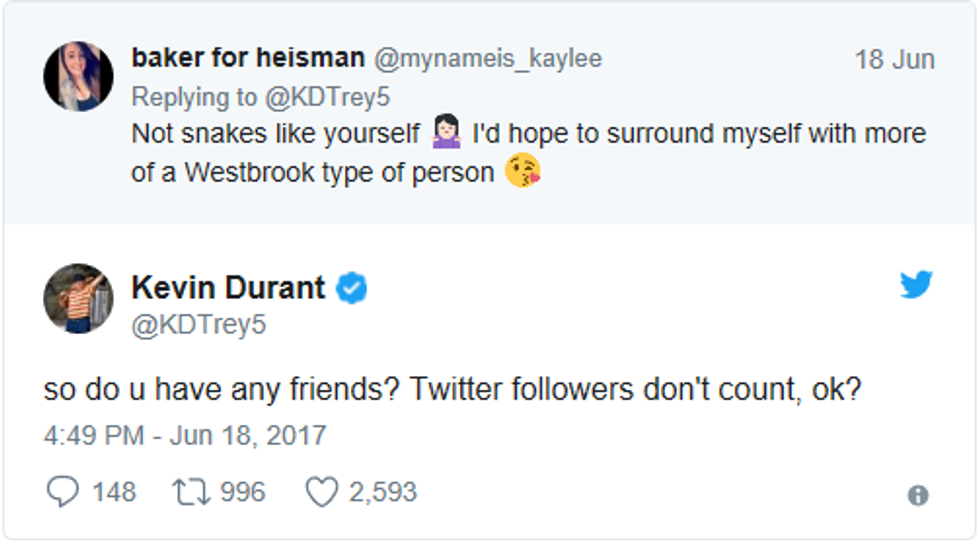Click the Kevin Durant display name
Screen dimensions: 980x546
(x=228, y=288)
